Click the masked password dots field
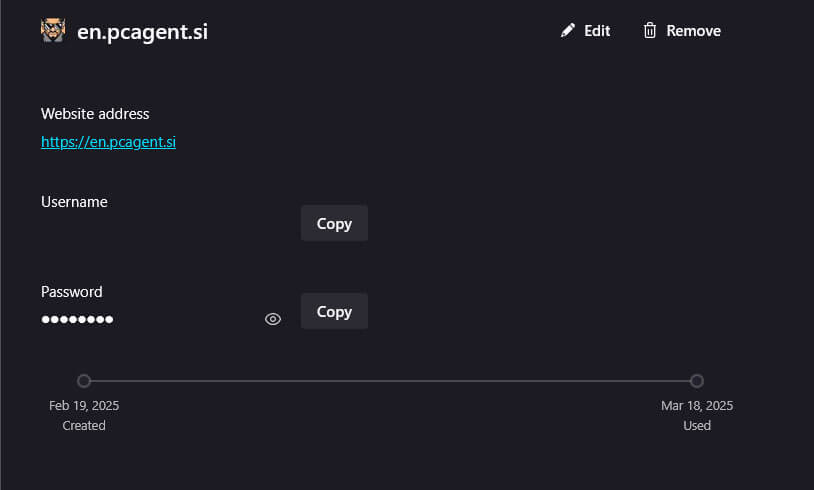This screenshot has height=490, width=814. pos(77,320)
